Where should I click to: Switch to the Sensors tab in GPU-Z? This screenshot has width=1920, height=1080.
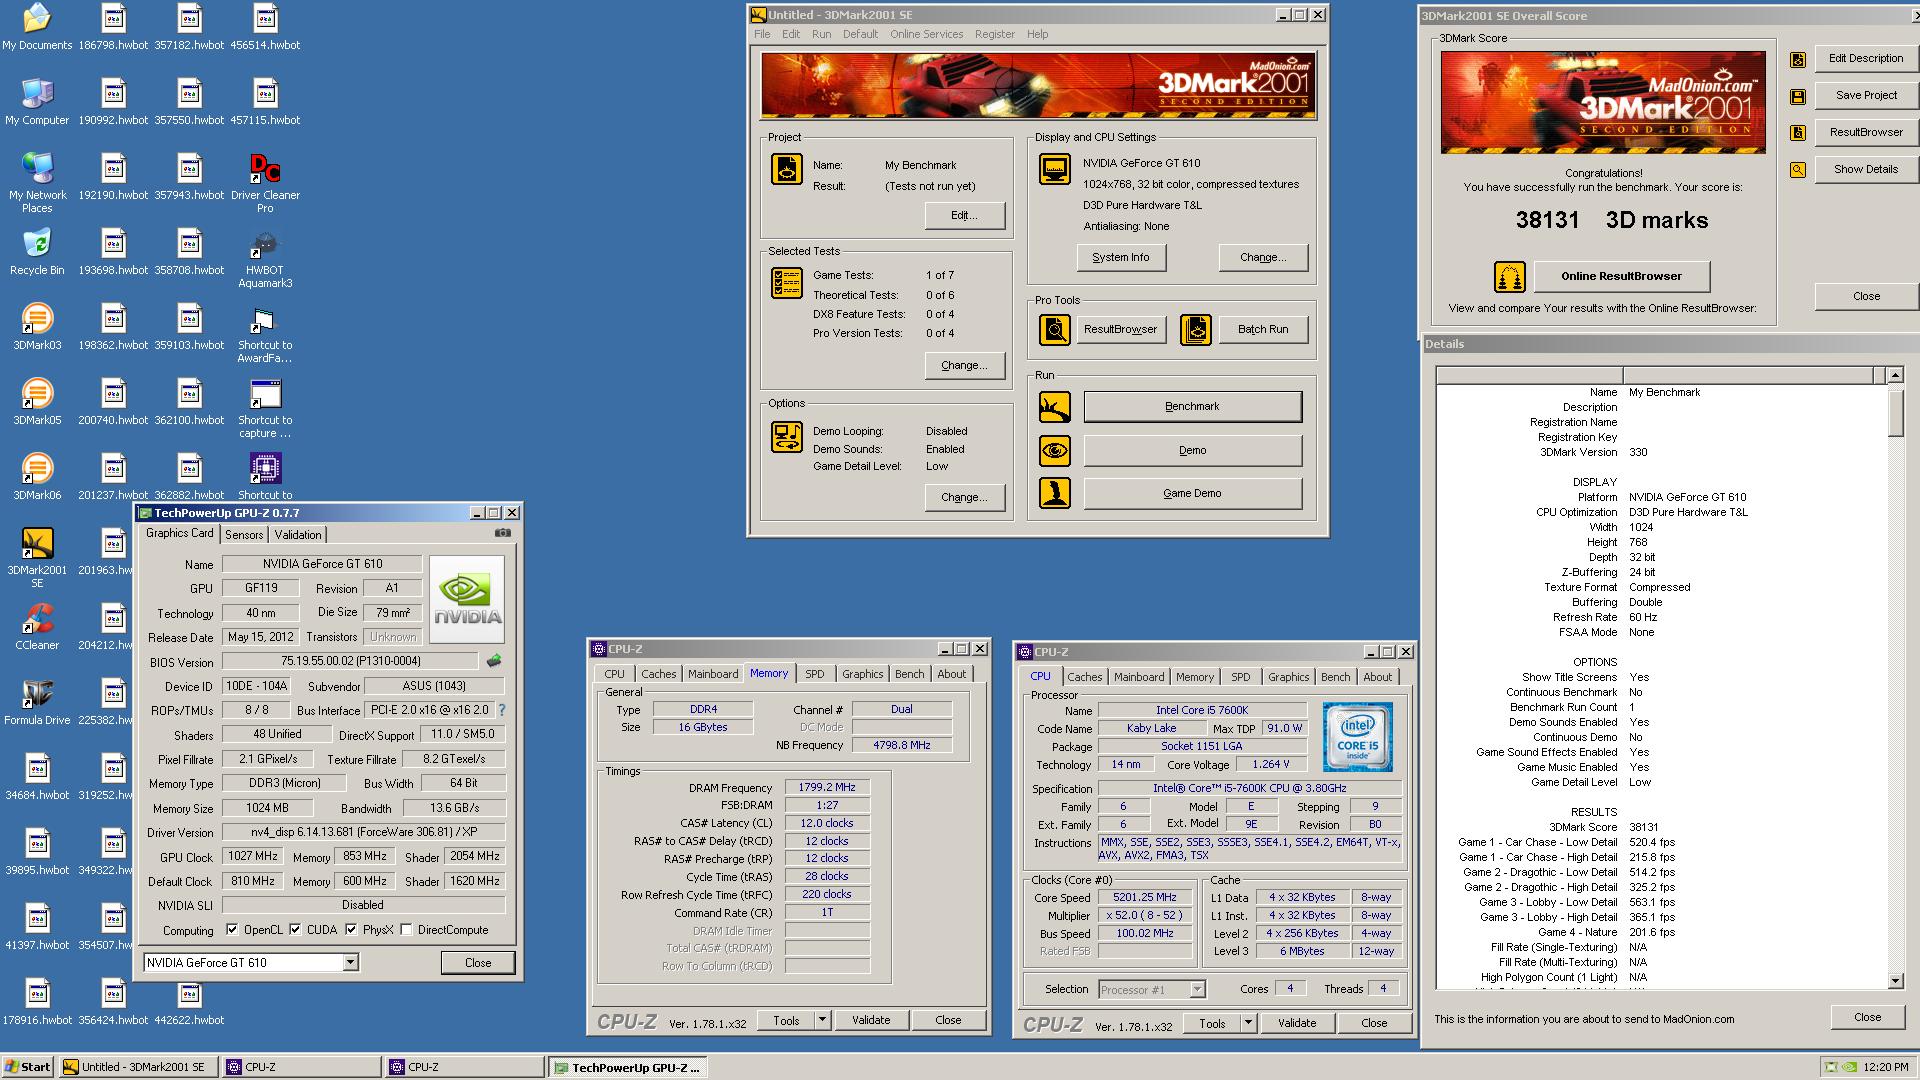click(x=244, y=535)
